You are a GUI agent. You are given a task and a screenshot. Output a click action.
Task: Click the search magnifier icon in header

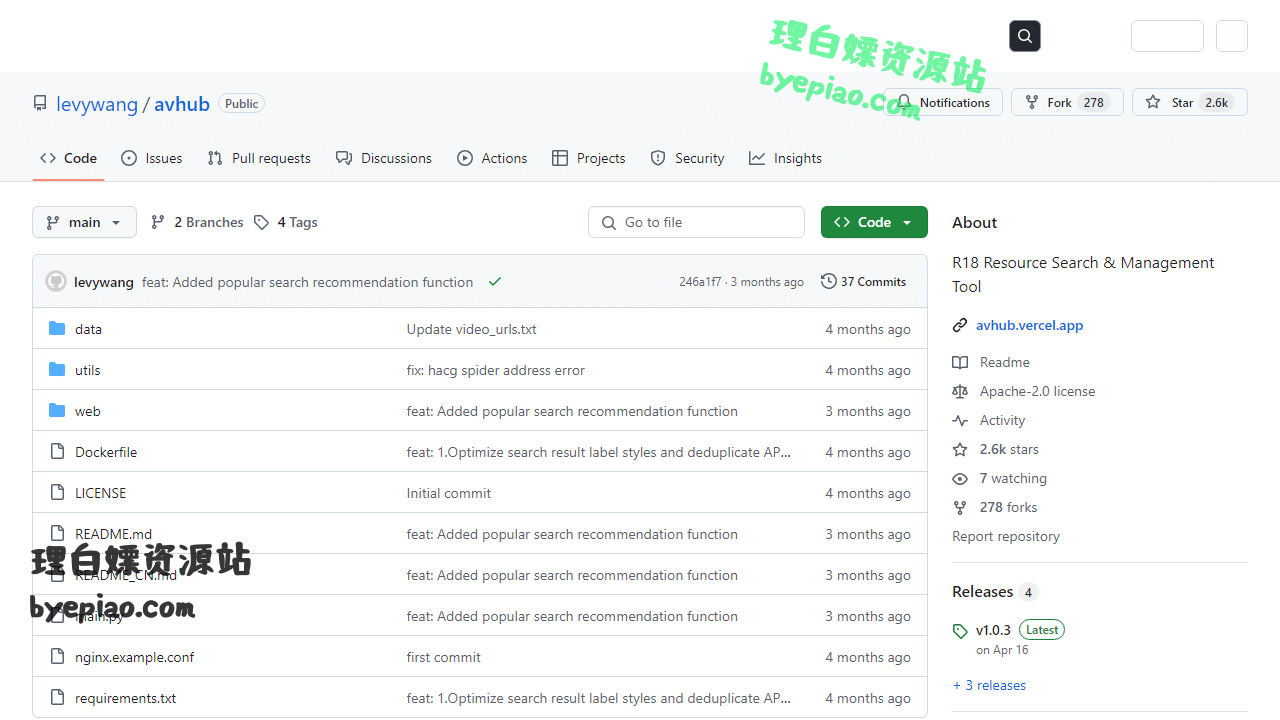(1025, 36)
